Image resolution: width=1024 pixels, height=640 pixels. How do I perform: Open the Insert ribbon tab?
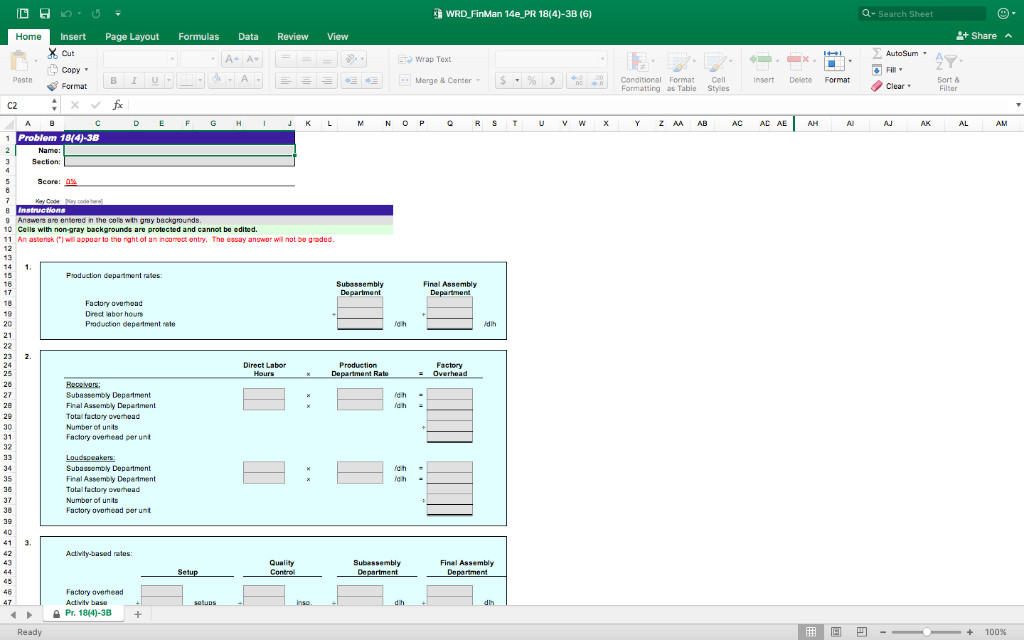click(x=73, y=37)
